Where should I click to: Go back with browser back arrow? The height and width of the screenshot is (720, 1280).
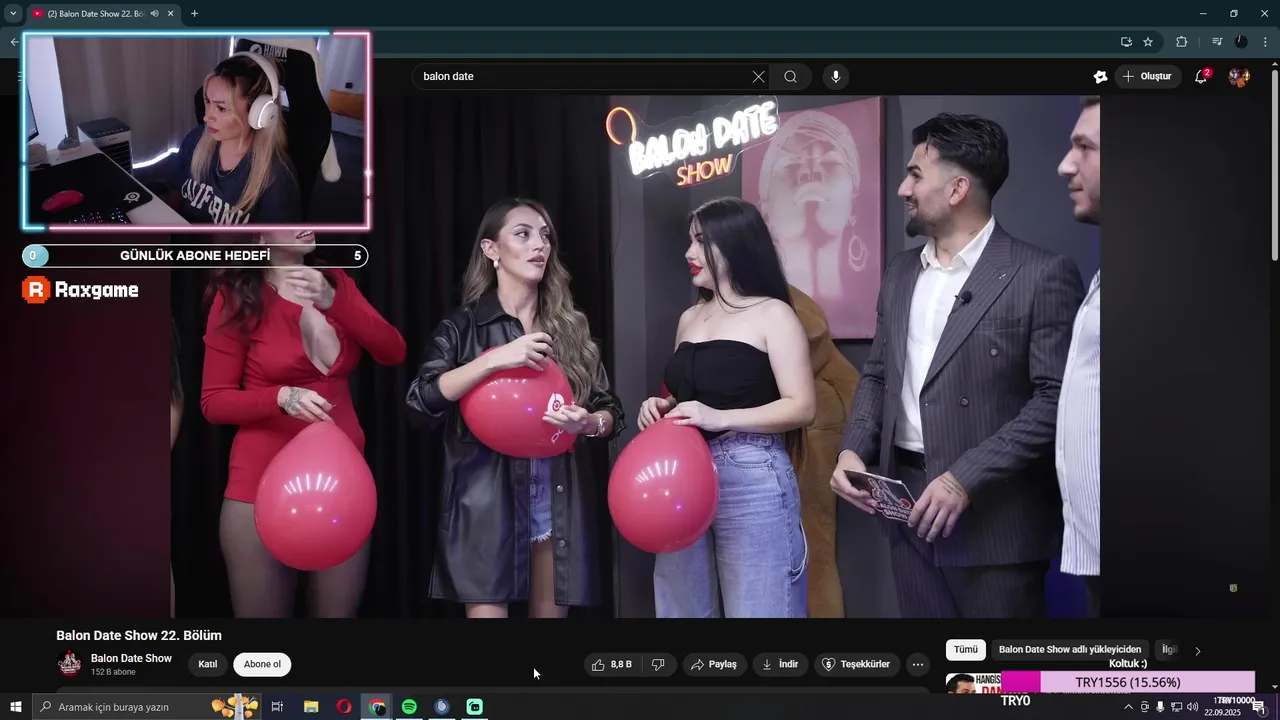(x=14, y=41)
